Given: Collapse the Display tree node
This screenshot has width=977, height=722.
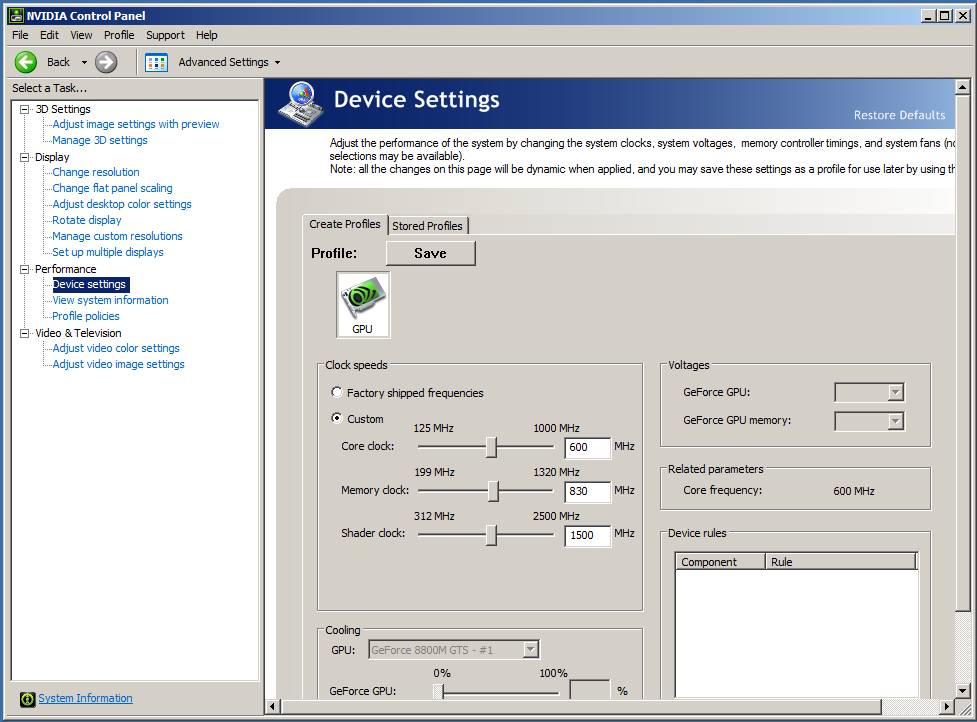Looking at the screenshot, I should 24,157.
